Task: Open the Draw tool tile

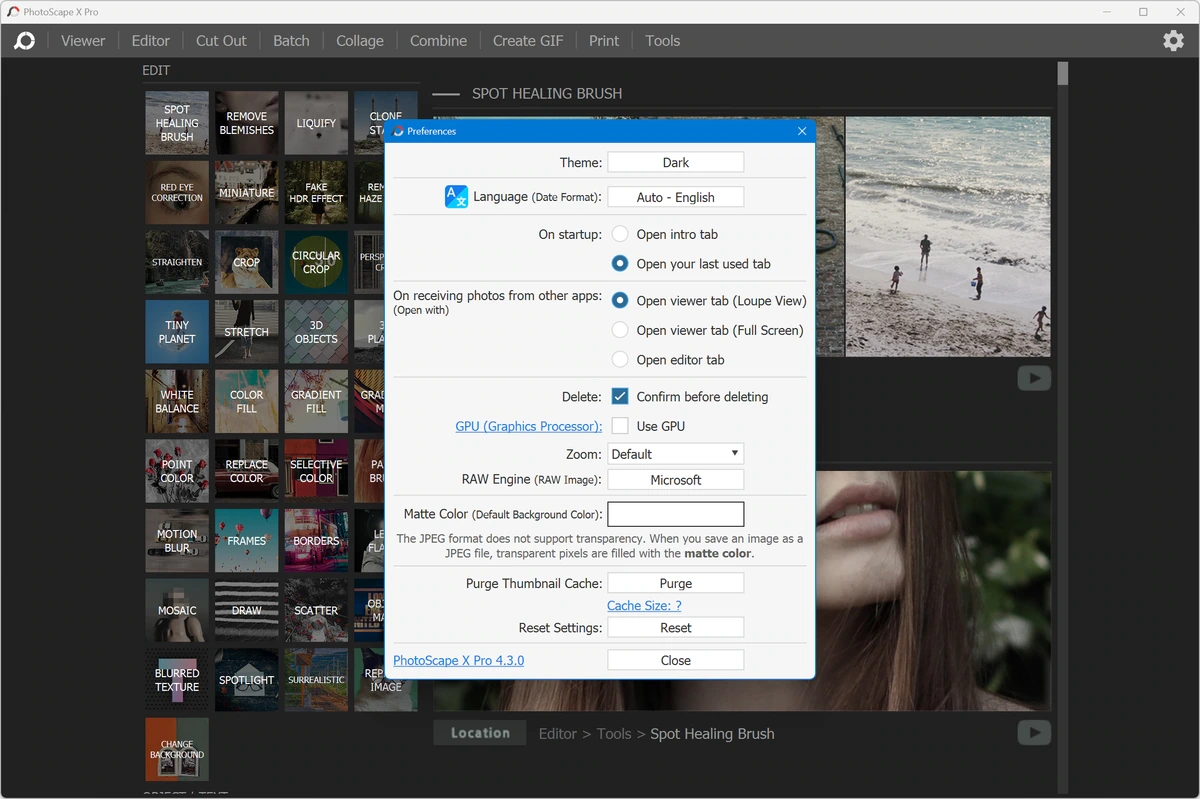Action: [246, 610]
